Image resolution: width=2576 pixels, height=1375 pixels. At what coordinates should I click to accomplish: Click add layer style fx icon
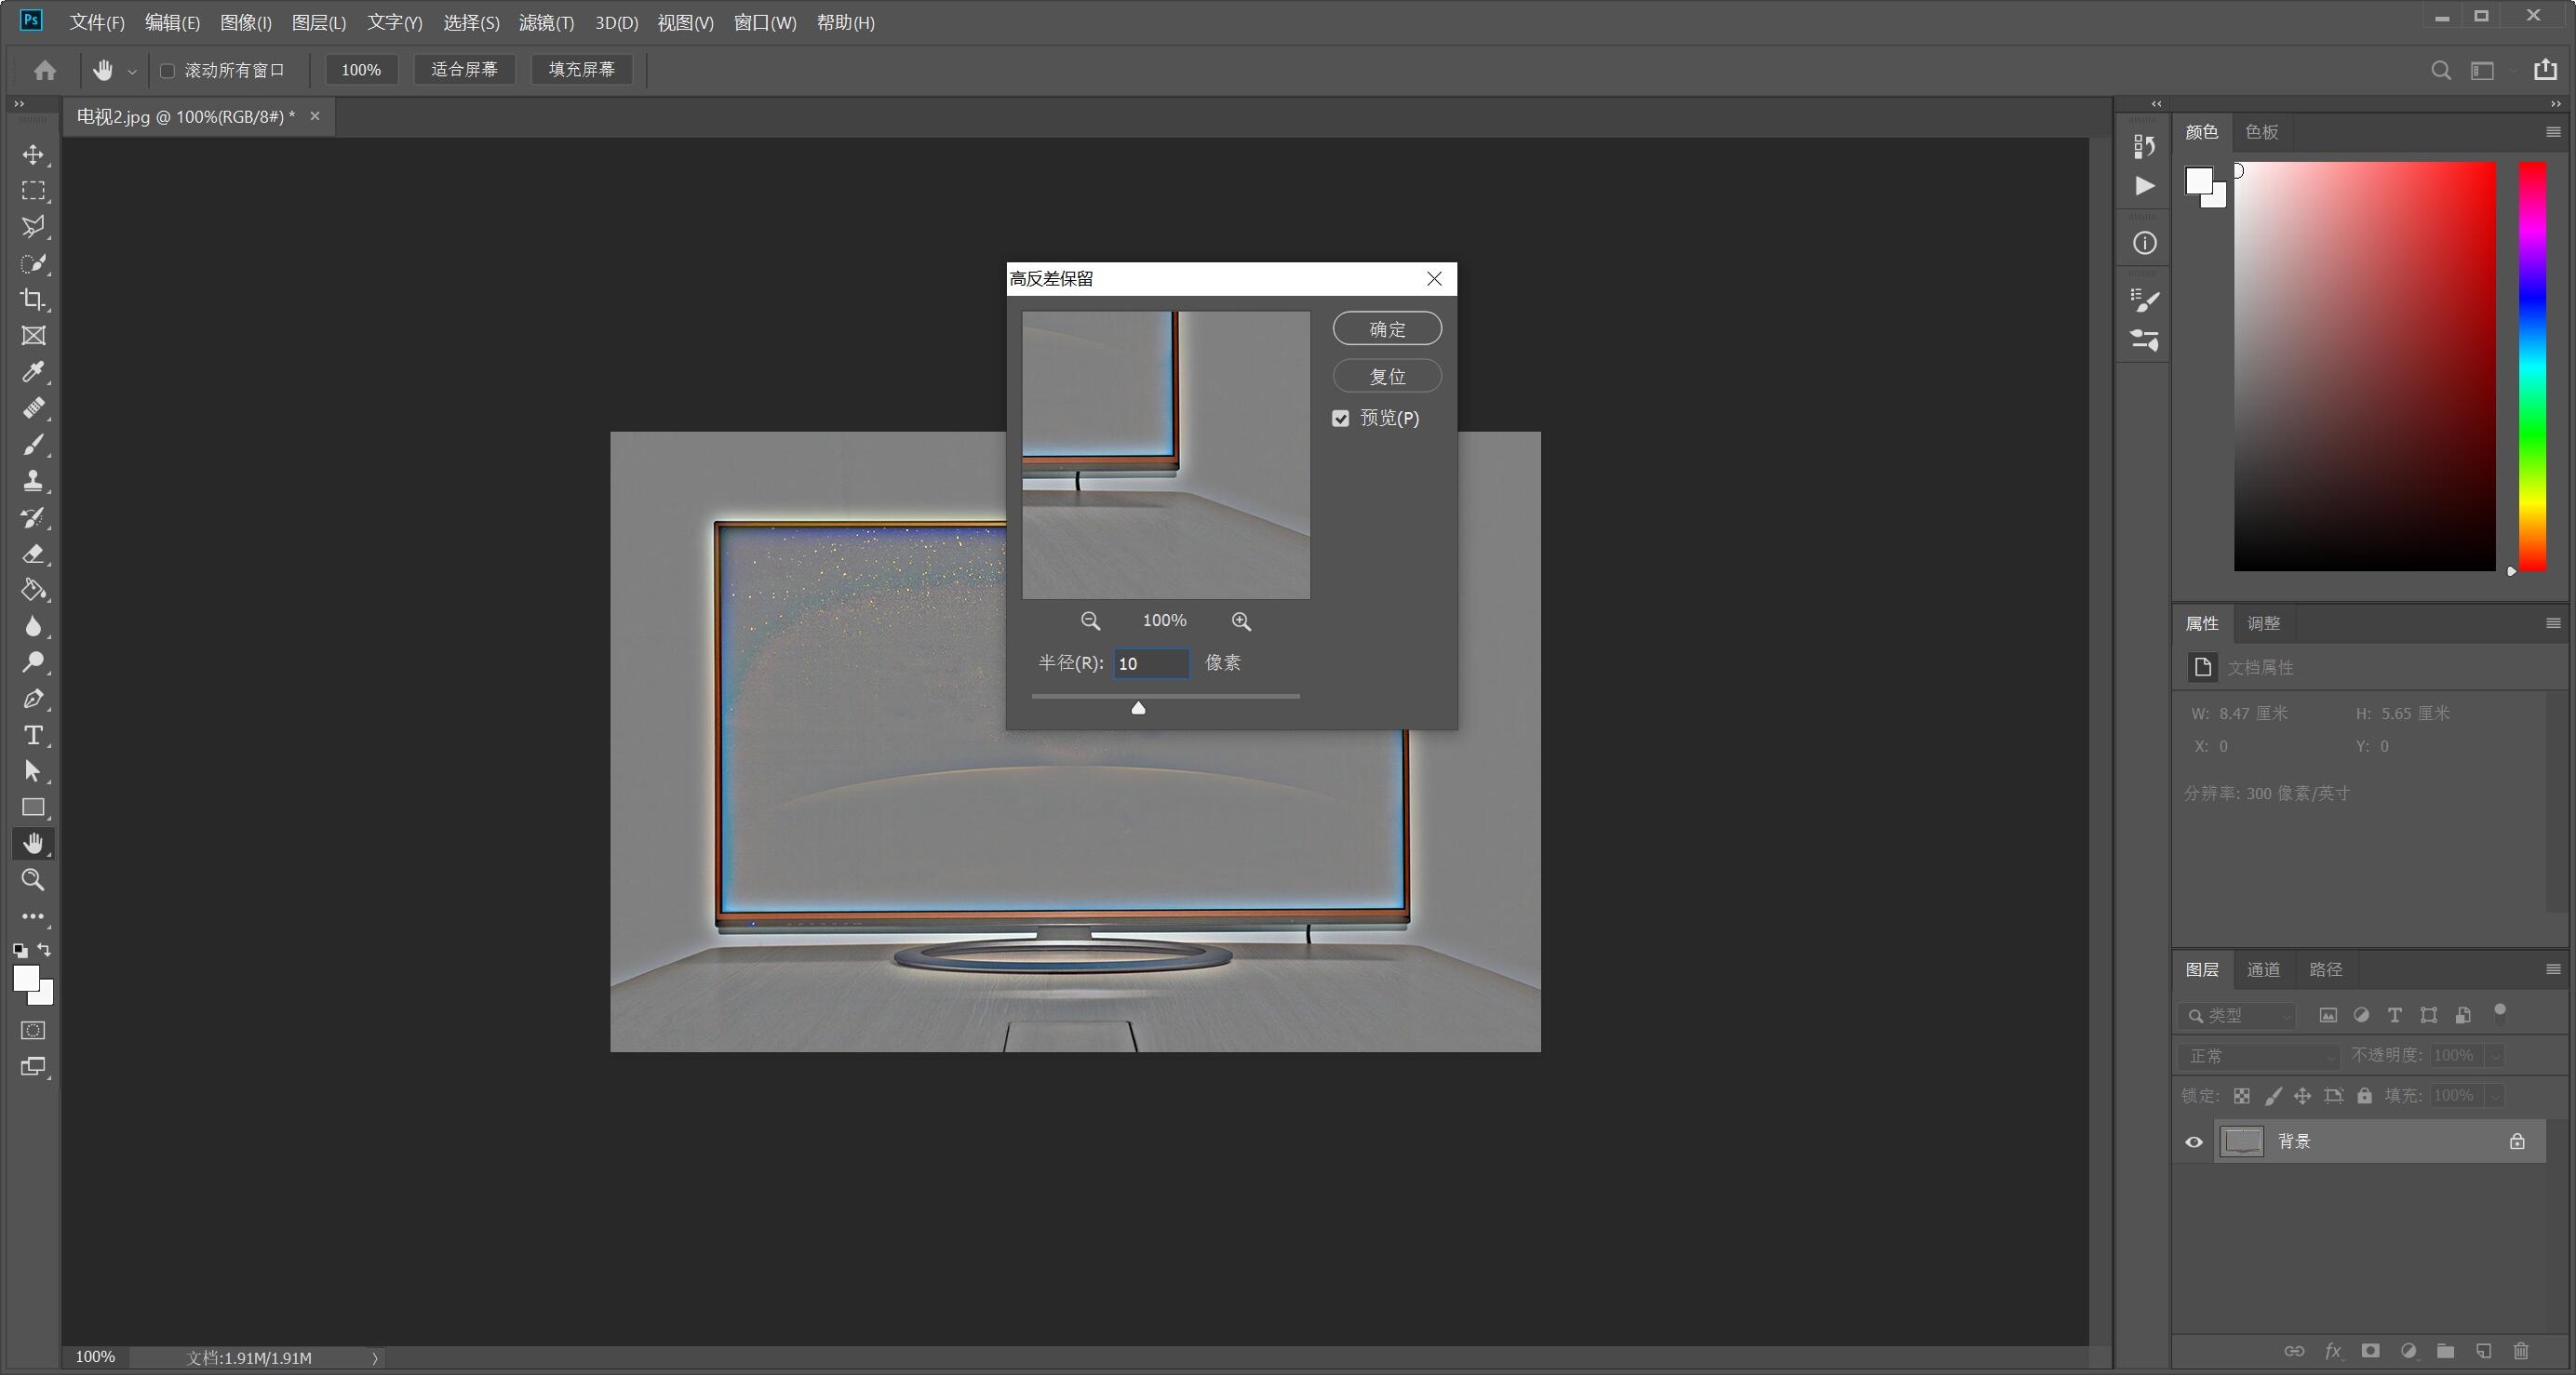coord(2333,1351)
